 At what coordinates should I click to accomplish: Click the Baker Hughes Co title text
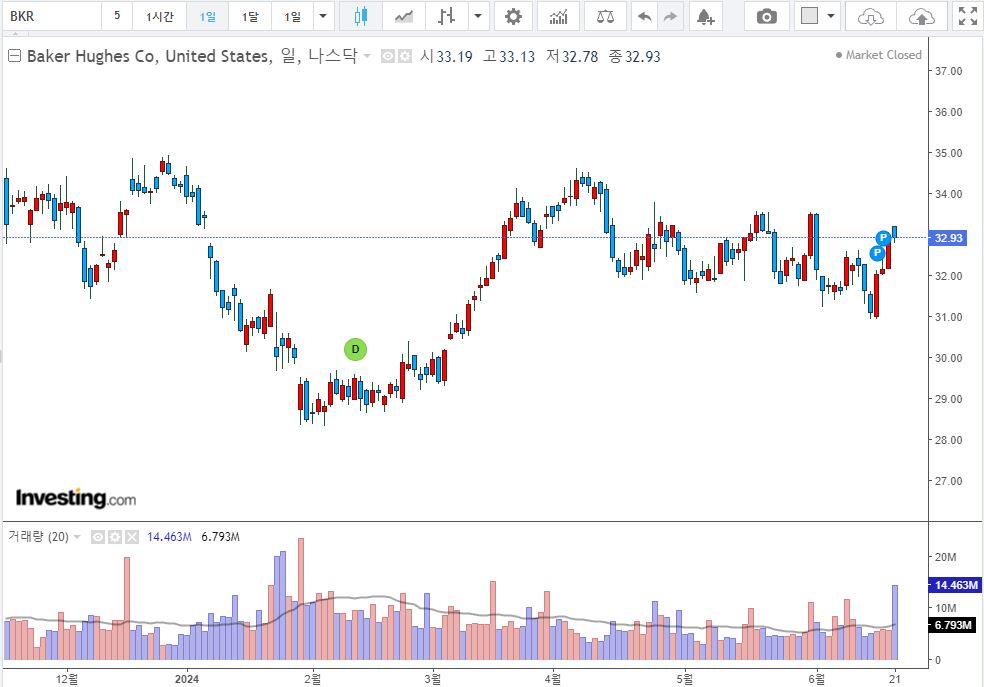point(192,56)
